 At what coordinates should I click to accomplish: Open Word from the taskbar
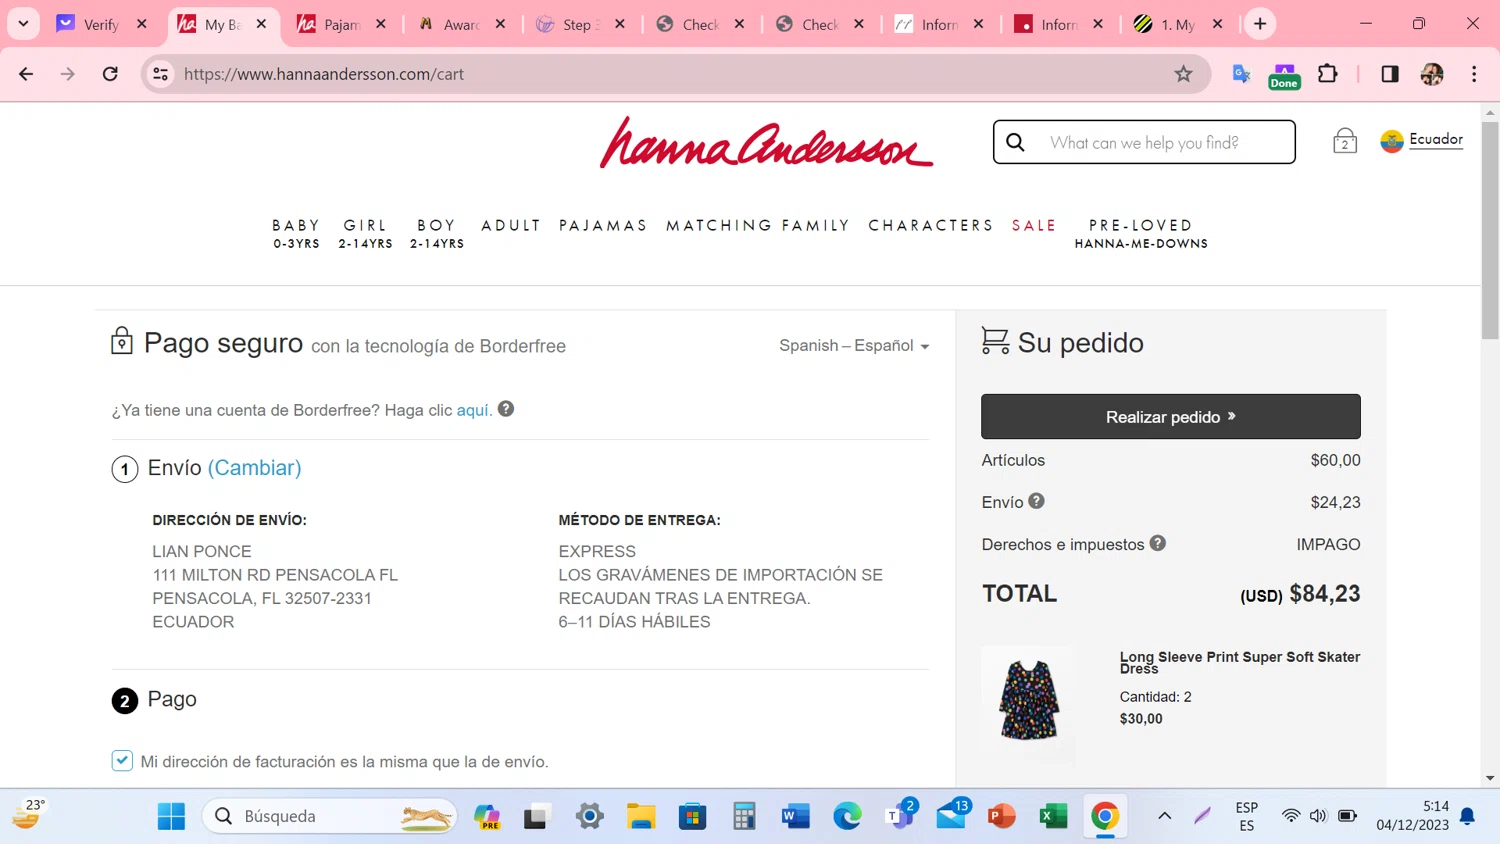coord(795,816)
